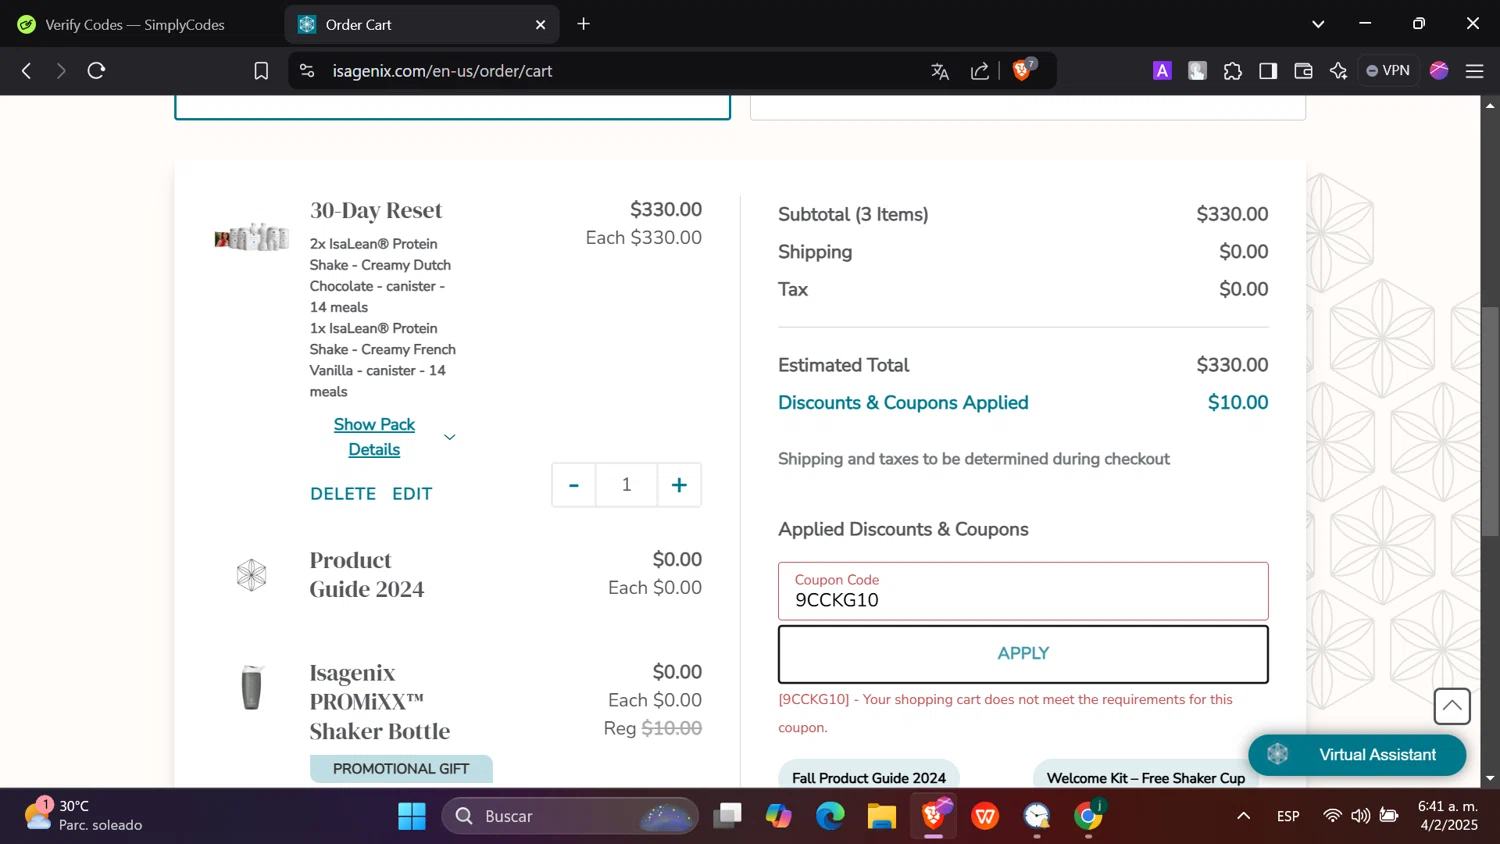This screenshot has height=844, width=1500.
Task: Open the Extensions puzzle icon
Action: 1233,71
